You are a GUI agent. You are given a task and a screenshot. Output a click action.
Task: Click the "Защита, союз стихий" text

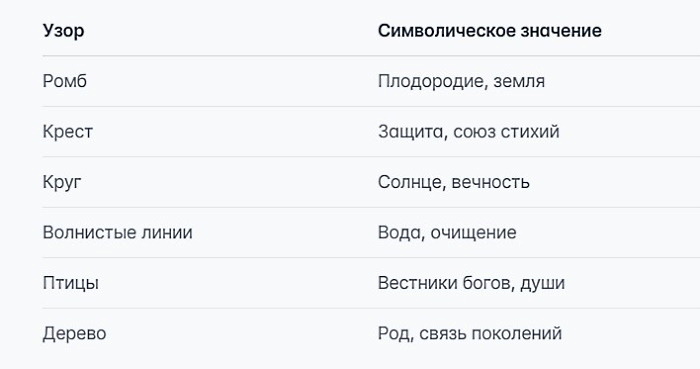pyautogui.click(x=469, y=132)
